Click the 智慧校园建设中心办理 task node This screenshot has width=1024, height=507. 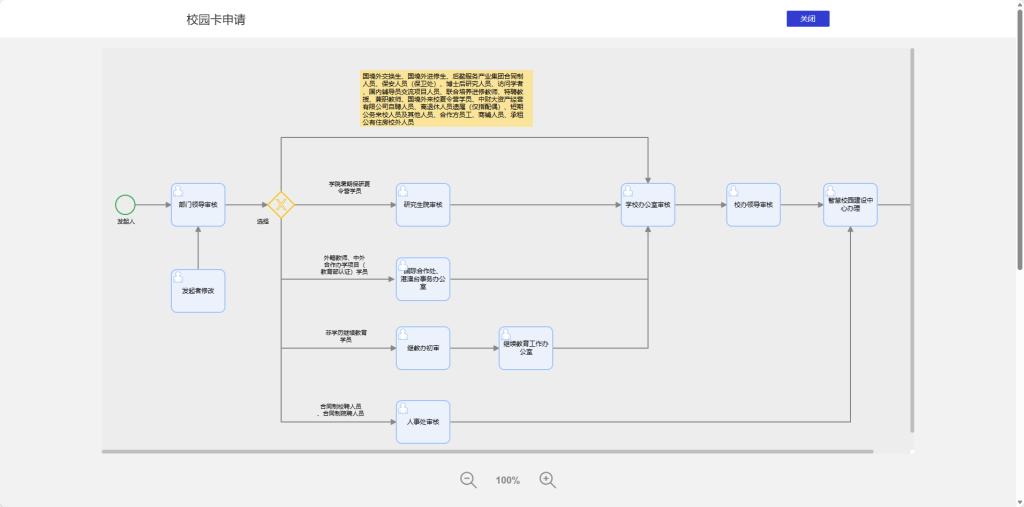850,205
